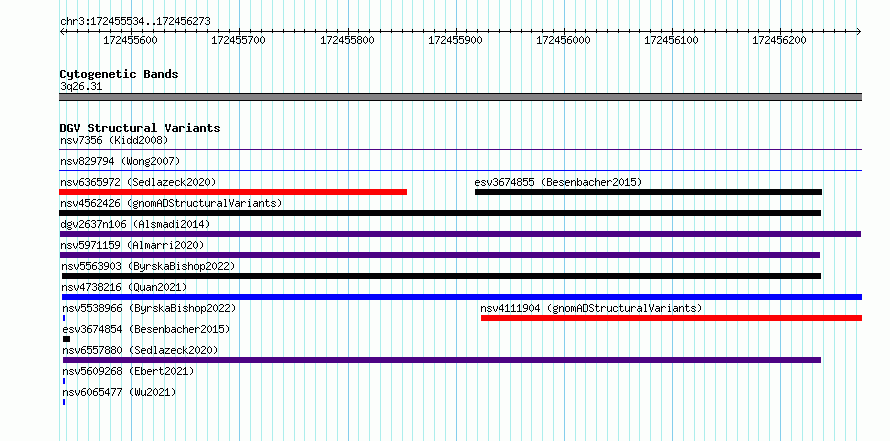Open the DGV Structural Variants track title
890x441 pixels.
point(140,128)
